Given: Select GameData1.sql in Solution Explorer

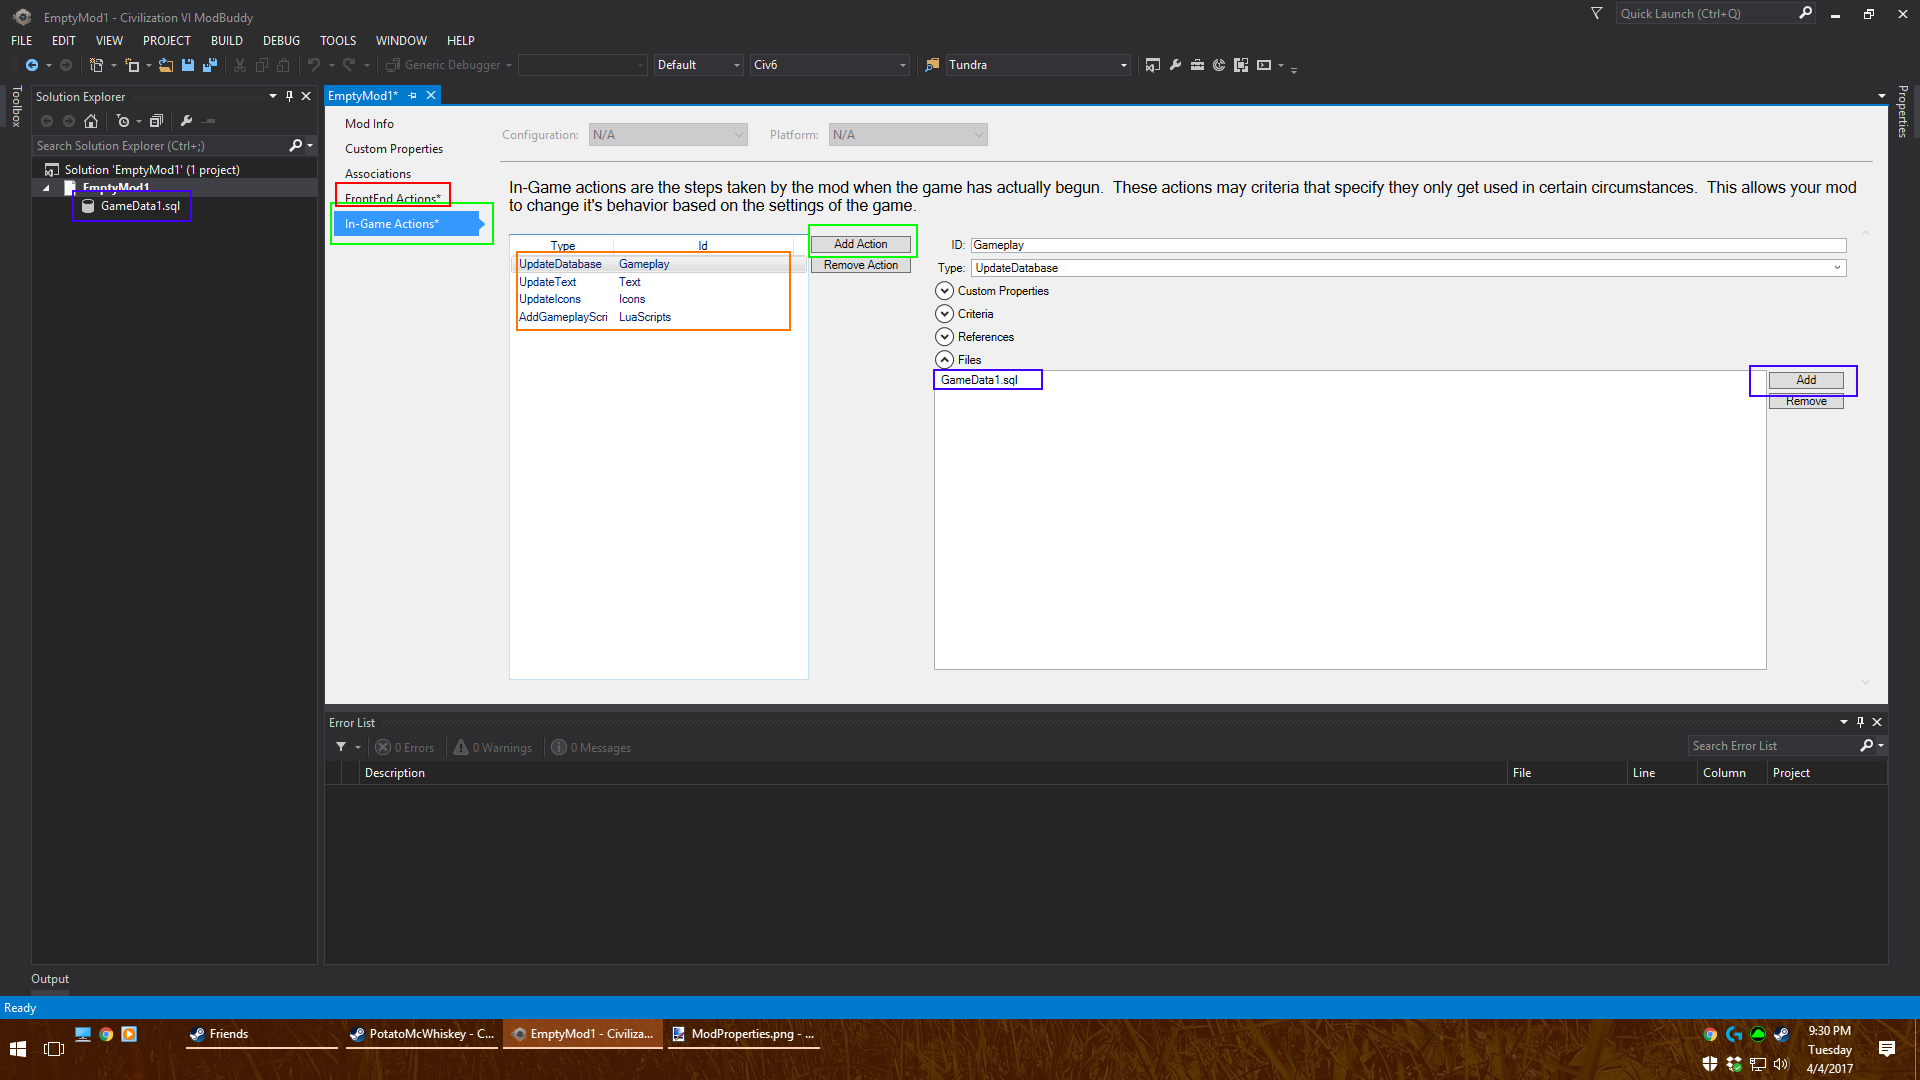Looking at the screenshot, I should [140, 206].
